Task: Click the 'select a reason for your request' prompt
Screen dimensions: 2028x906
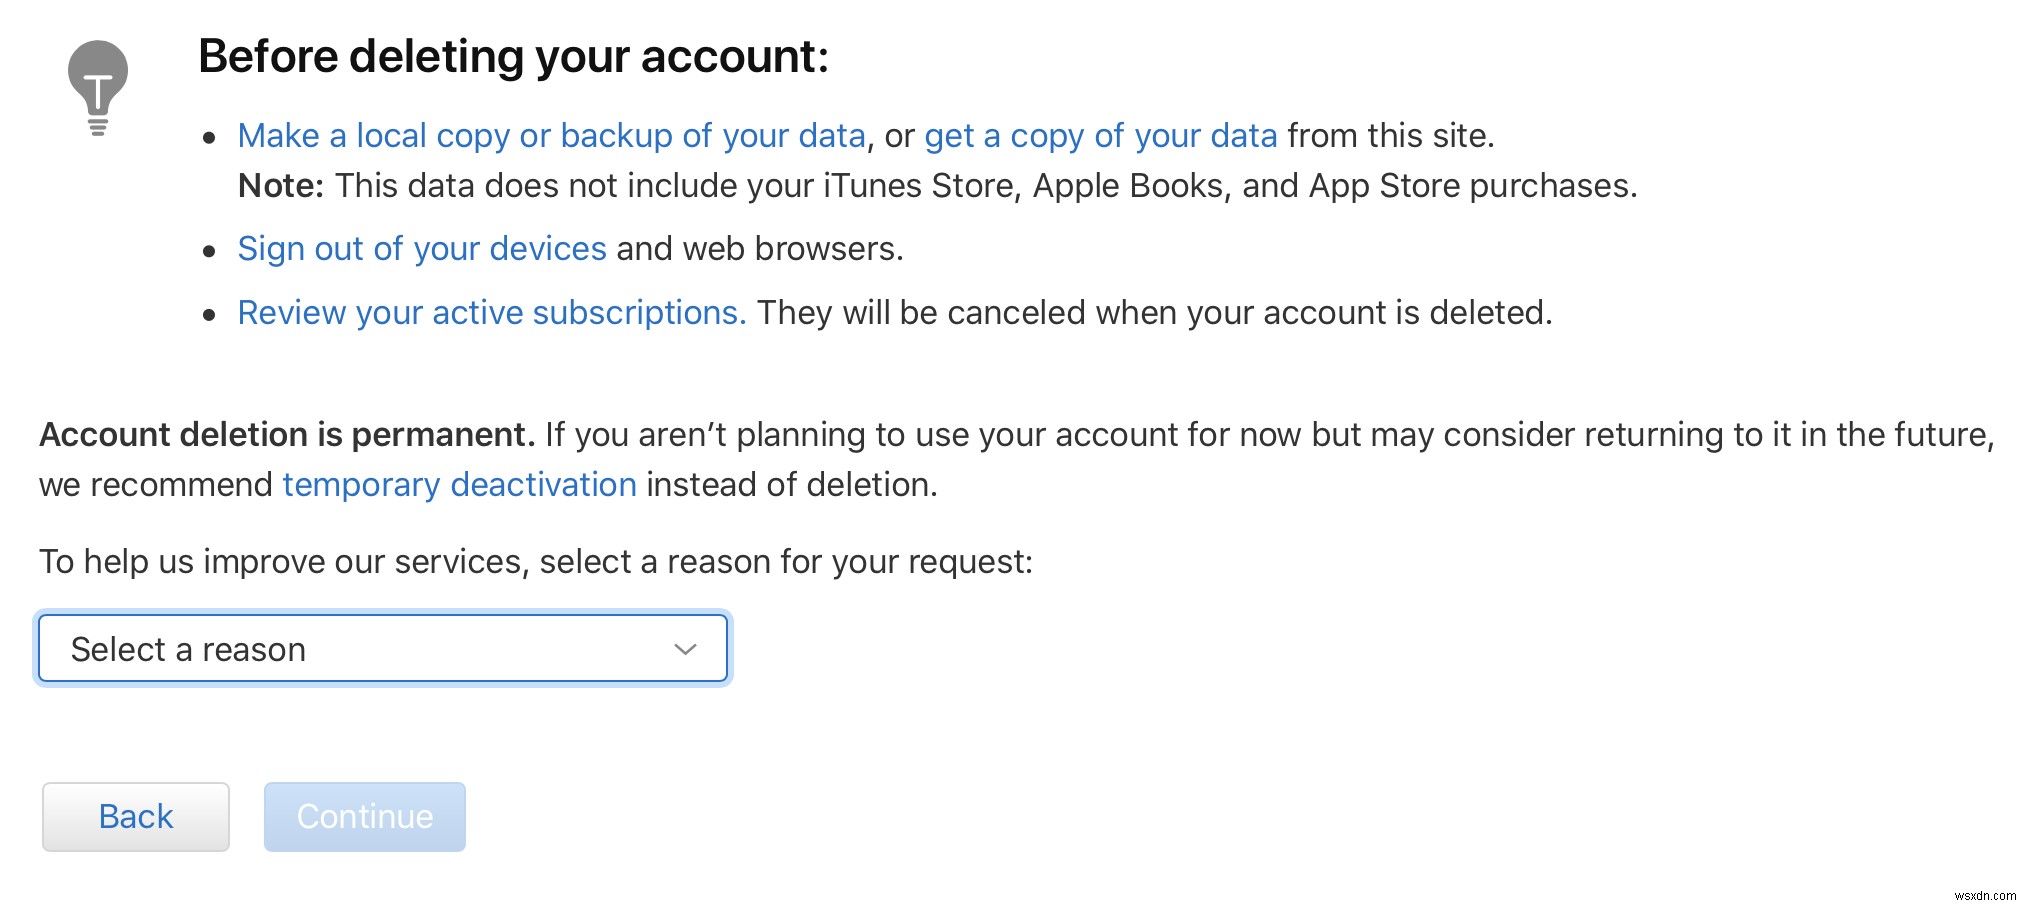Action: [x=537, y=562]
